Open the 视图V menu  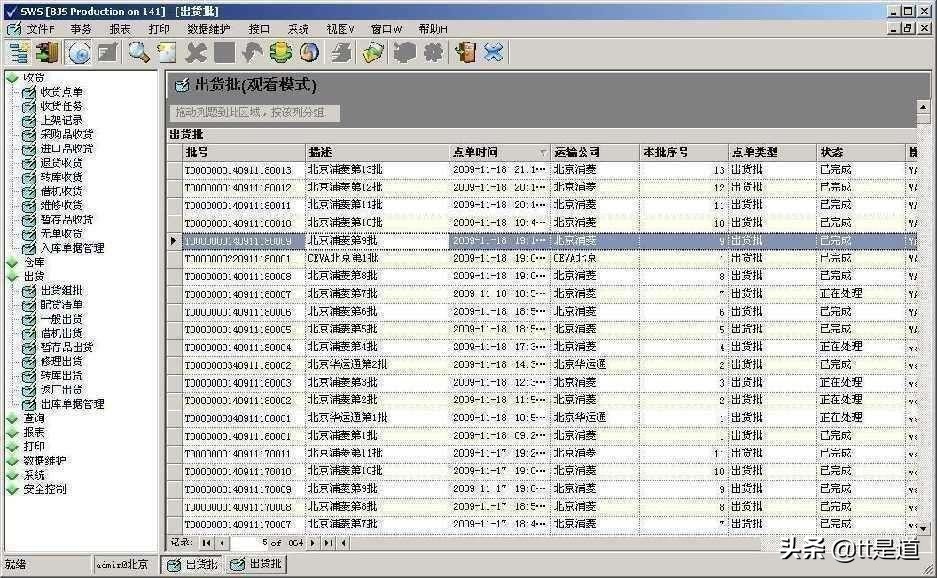(340, 29)
